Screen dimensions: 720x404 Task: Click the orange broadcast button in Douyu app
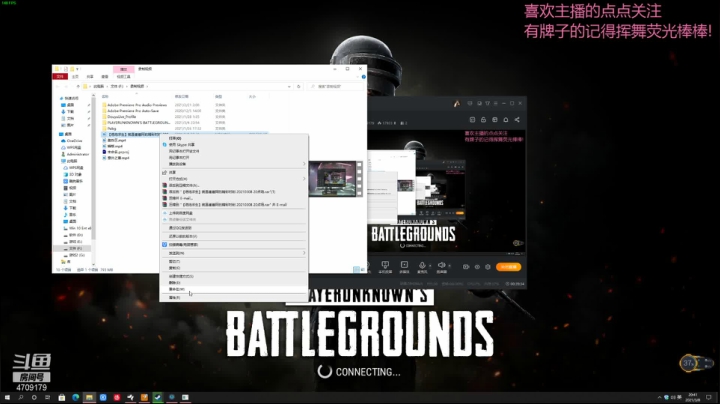(x=508, y=267)
